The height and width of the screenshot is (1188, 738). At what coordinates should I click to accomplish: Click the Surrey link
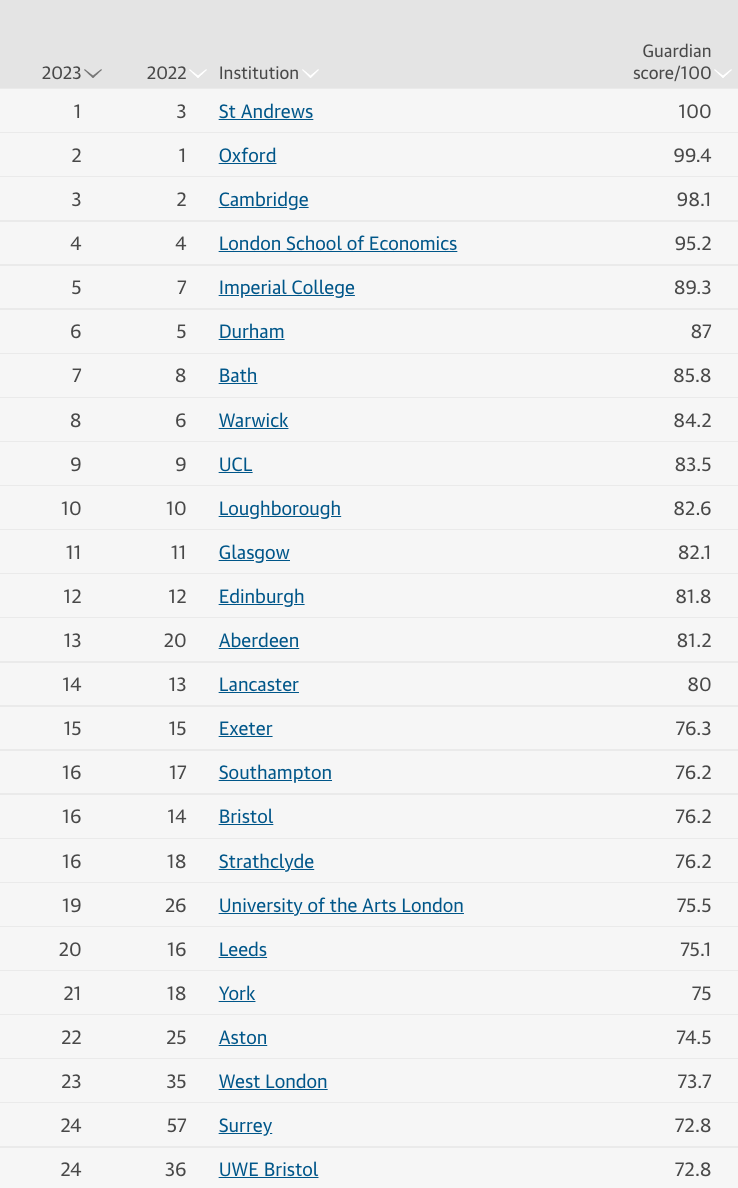245,1125
